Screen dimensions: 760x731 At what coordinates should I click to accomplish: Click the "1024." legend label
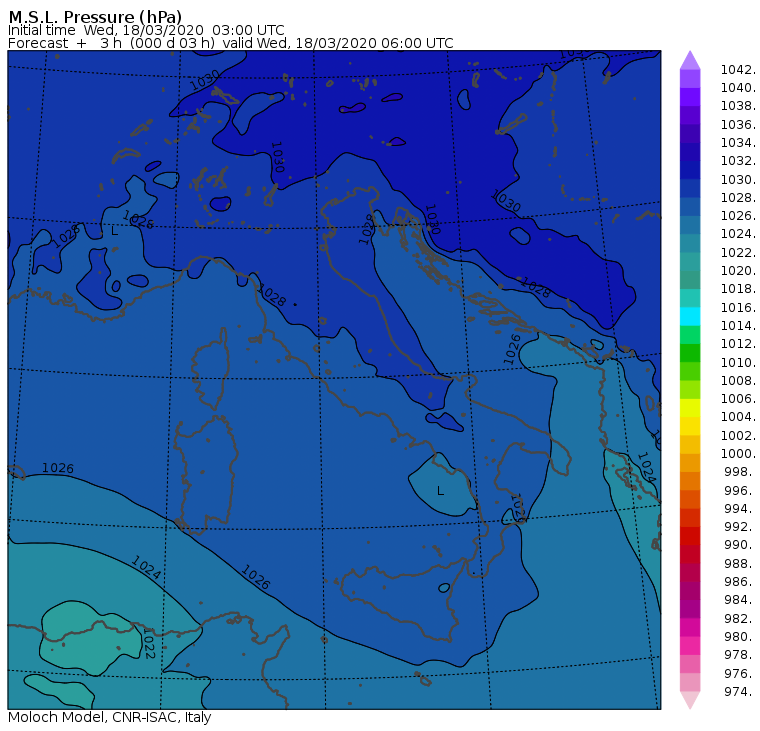click(x=738, y=234)
